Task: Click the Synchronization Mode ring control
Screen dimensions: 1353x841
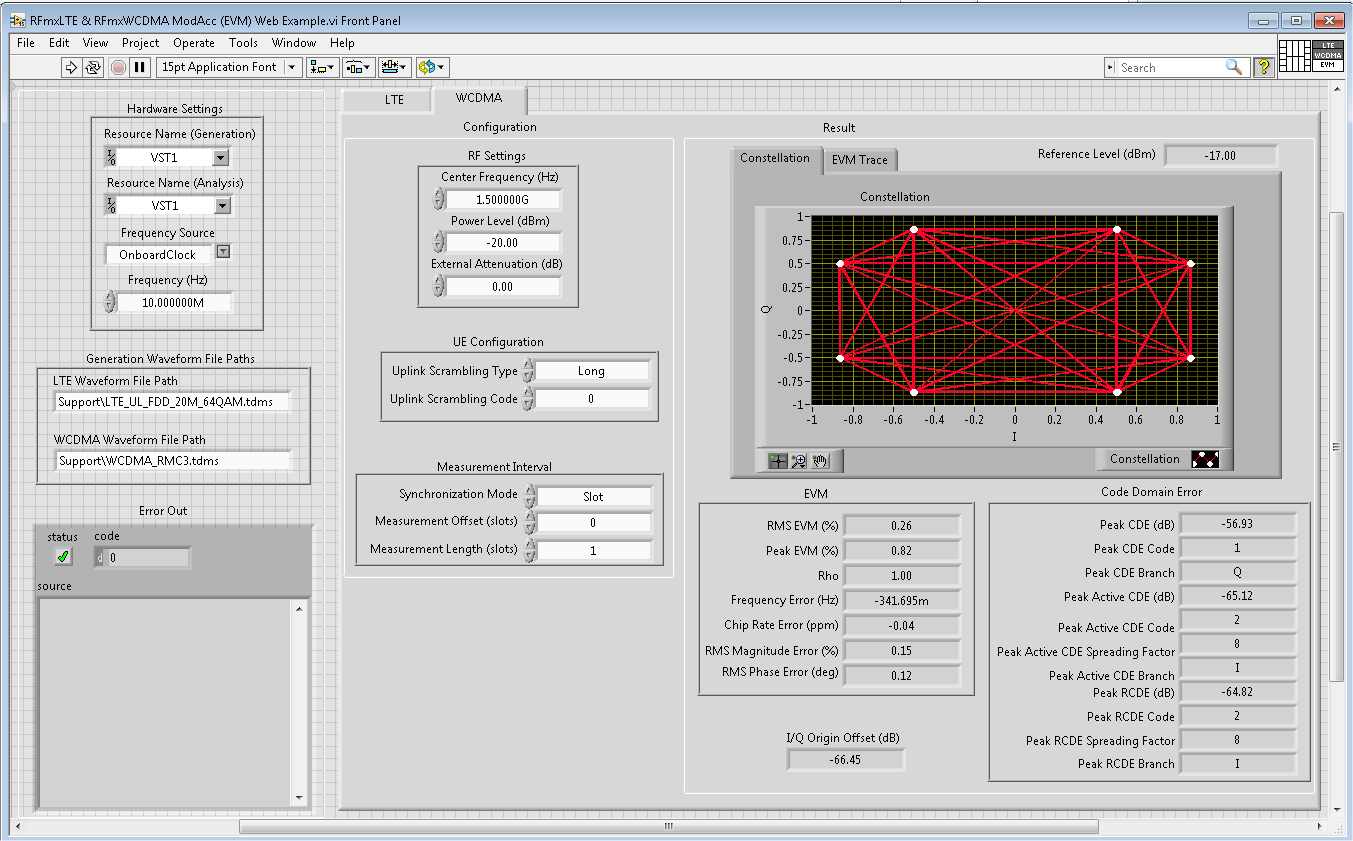Action: pos(594,496)
